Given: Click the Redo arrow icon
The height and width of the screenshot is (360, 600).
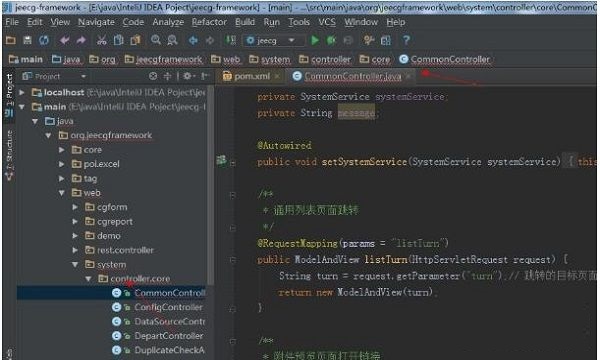Looking at the screenshot, I should click(x=81, y=40).
